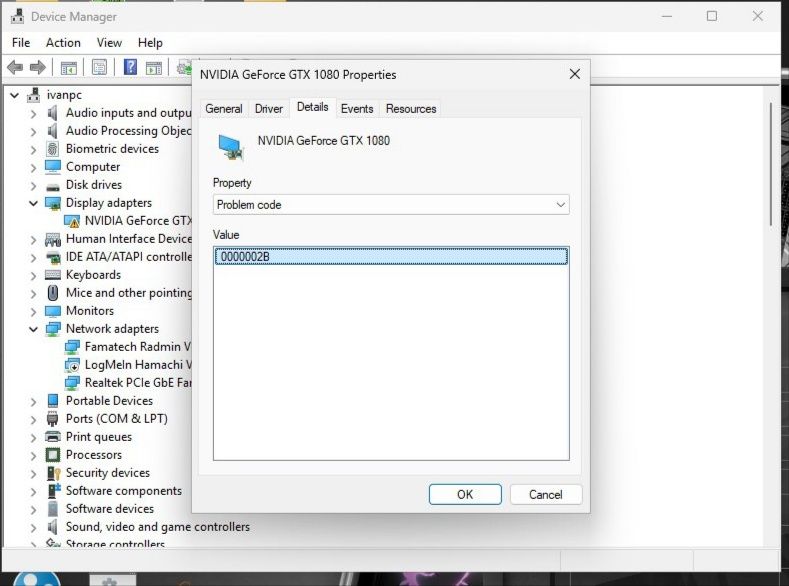The width and height of the screenshot is (789, 586).
Task: Maximize the Device Manager window
Action: tap(712, 16)
